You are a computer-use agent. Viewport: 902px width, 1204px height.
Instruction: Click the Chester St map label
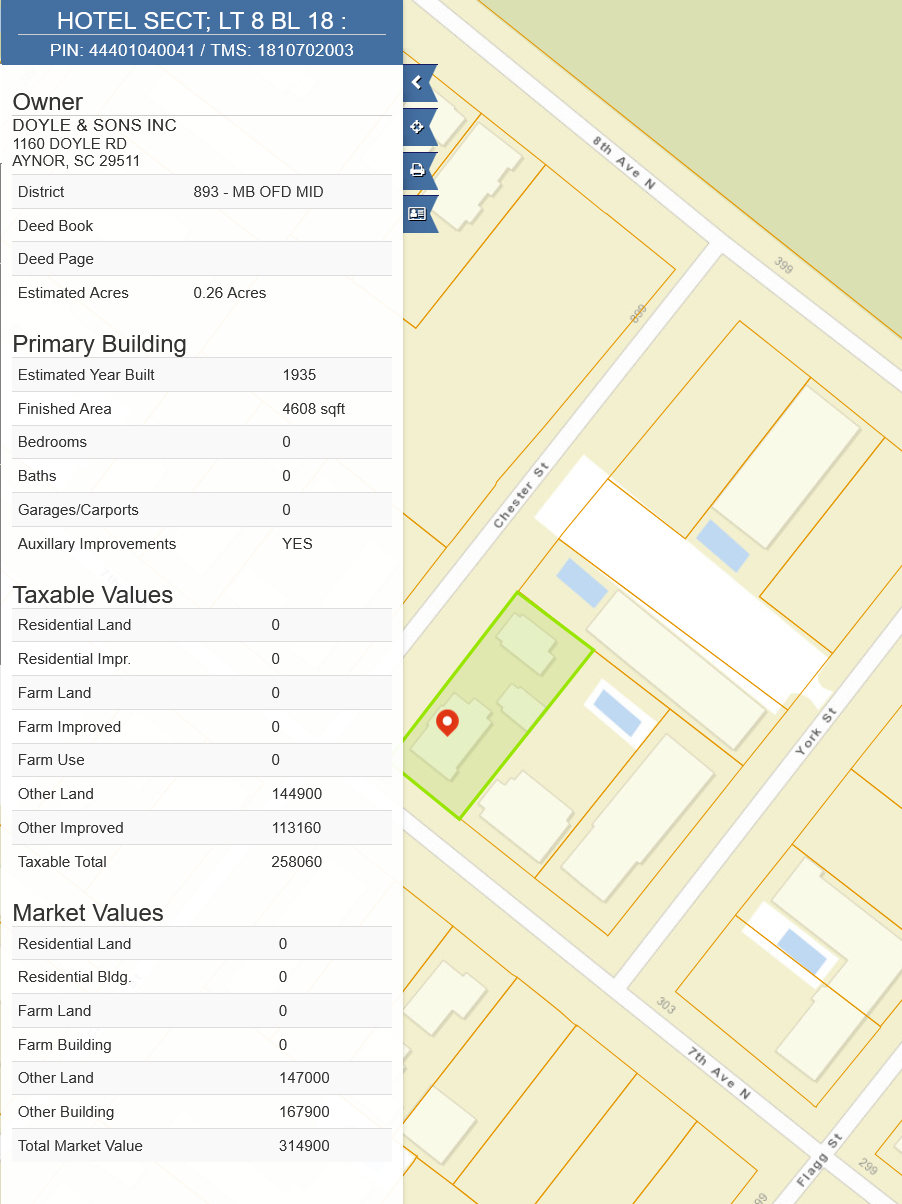click(x=521, y=495)
